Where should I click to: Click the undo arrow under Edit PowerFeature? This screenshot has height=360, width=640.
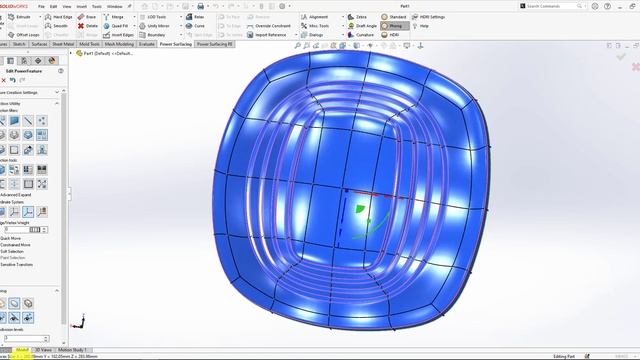click(13, 80)
